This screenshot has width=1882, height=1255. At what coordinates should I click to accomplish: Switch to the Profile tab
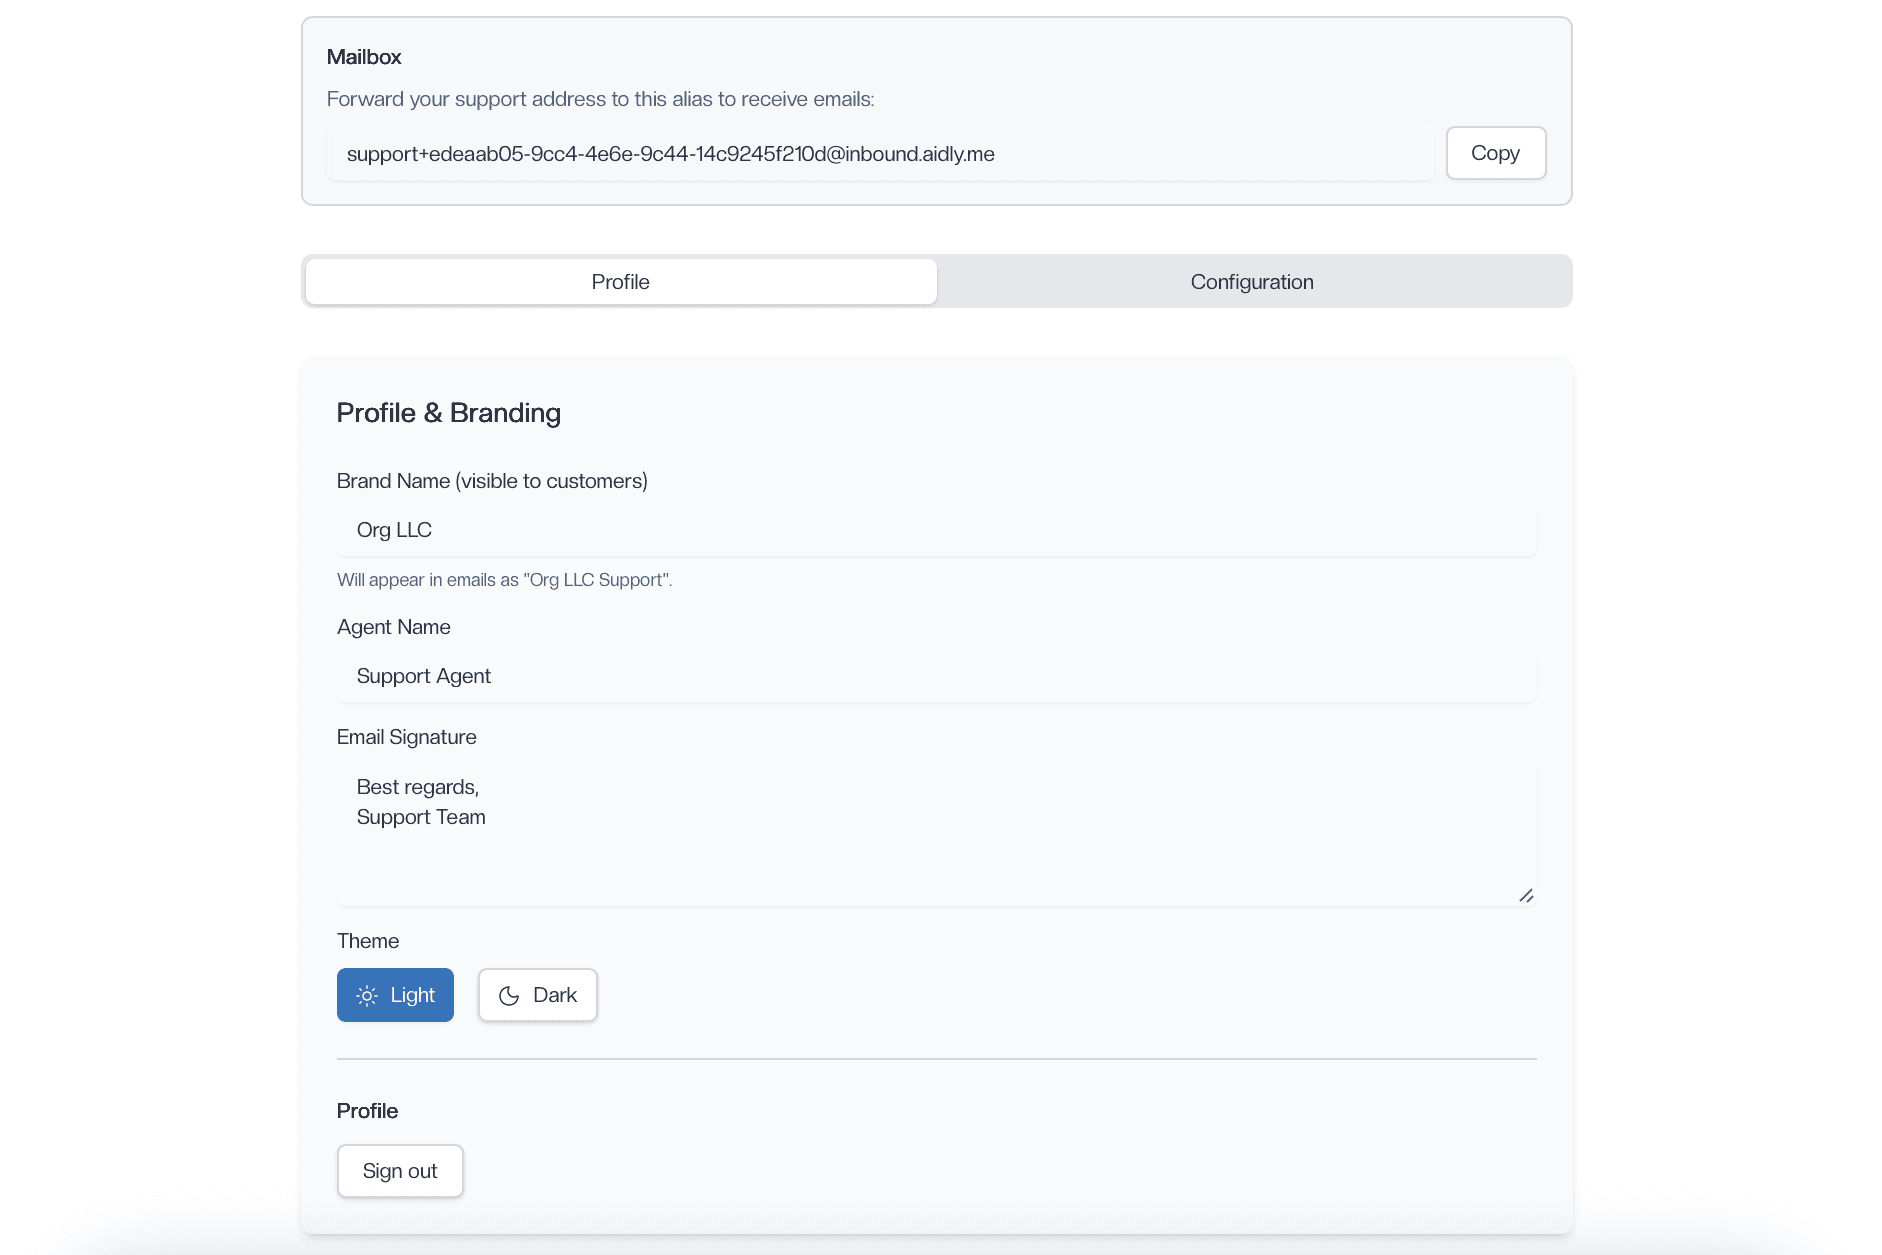(x=619, y=281)
